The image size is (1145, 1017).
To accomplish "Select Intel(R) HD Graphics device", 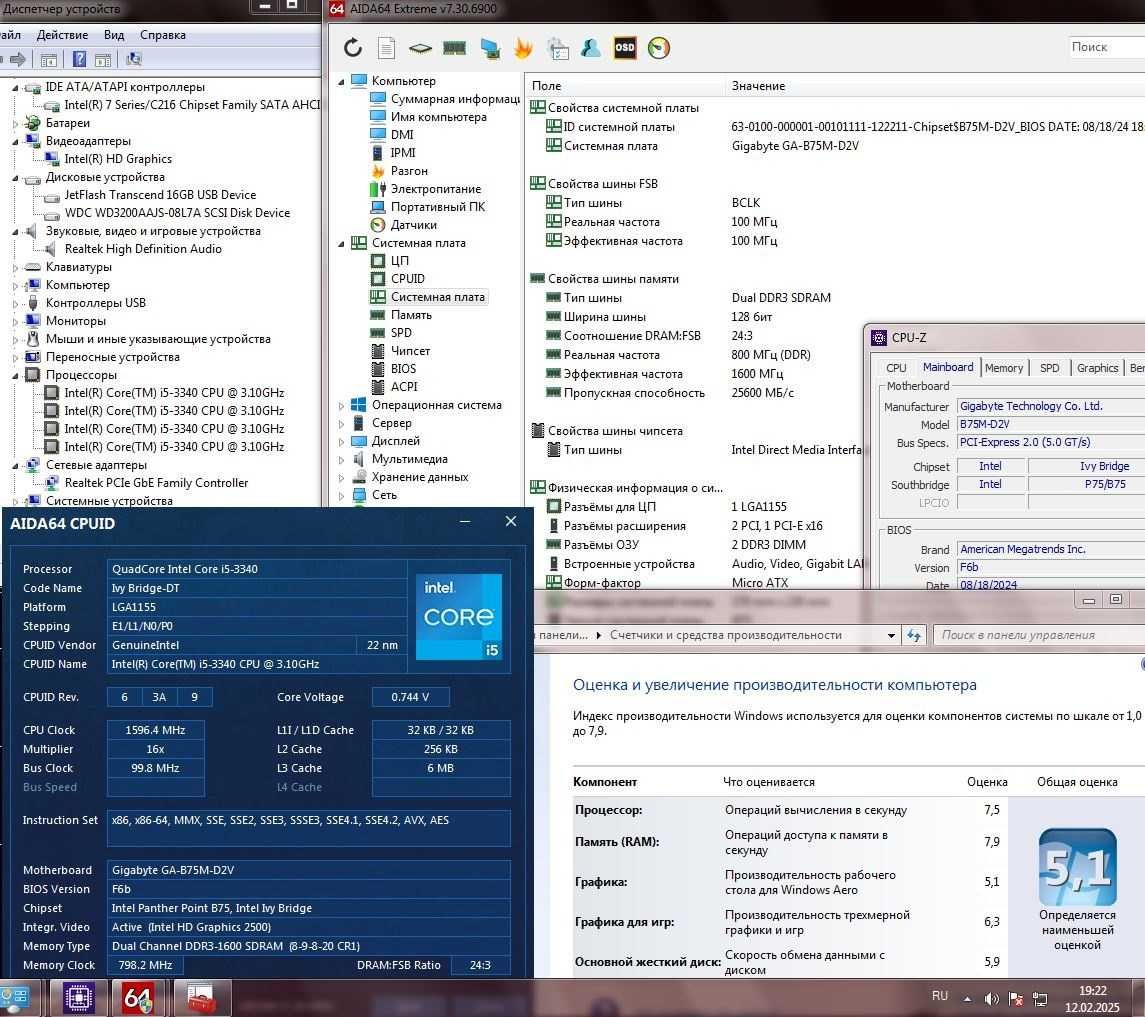I will click(x=118, y=159).
